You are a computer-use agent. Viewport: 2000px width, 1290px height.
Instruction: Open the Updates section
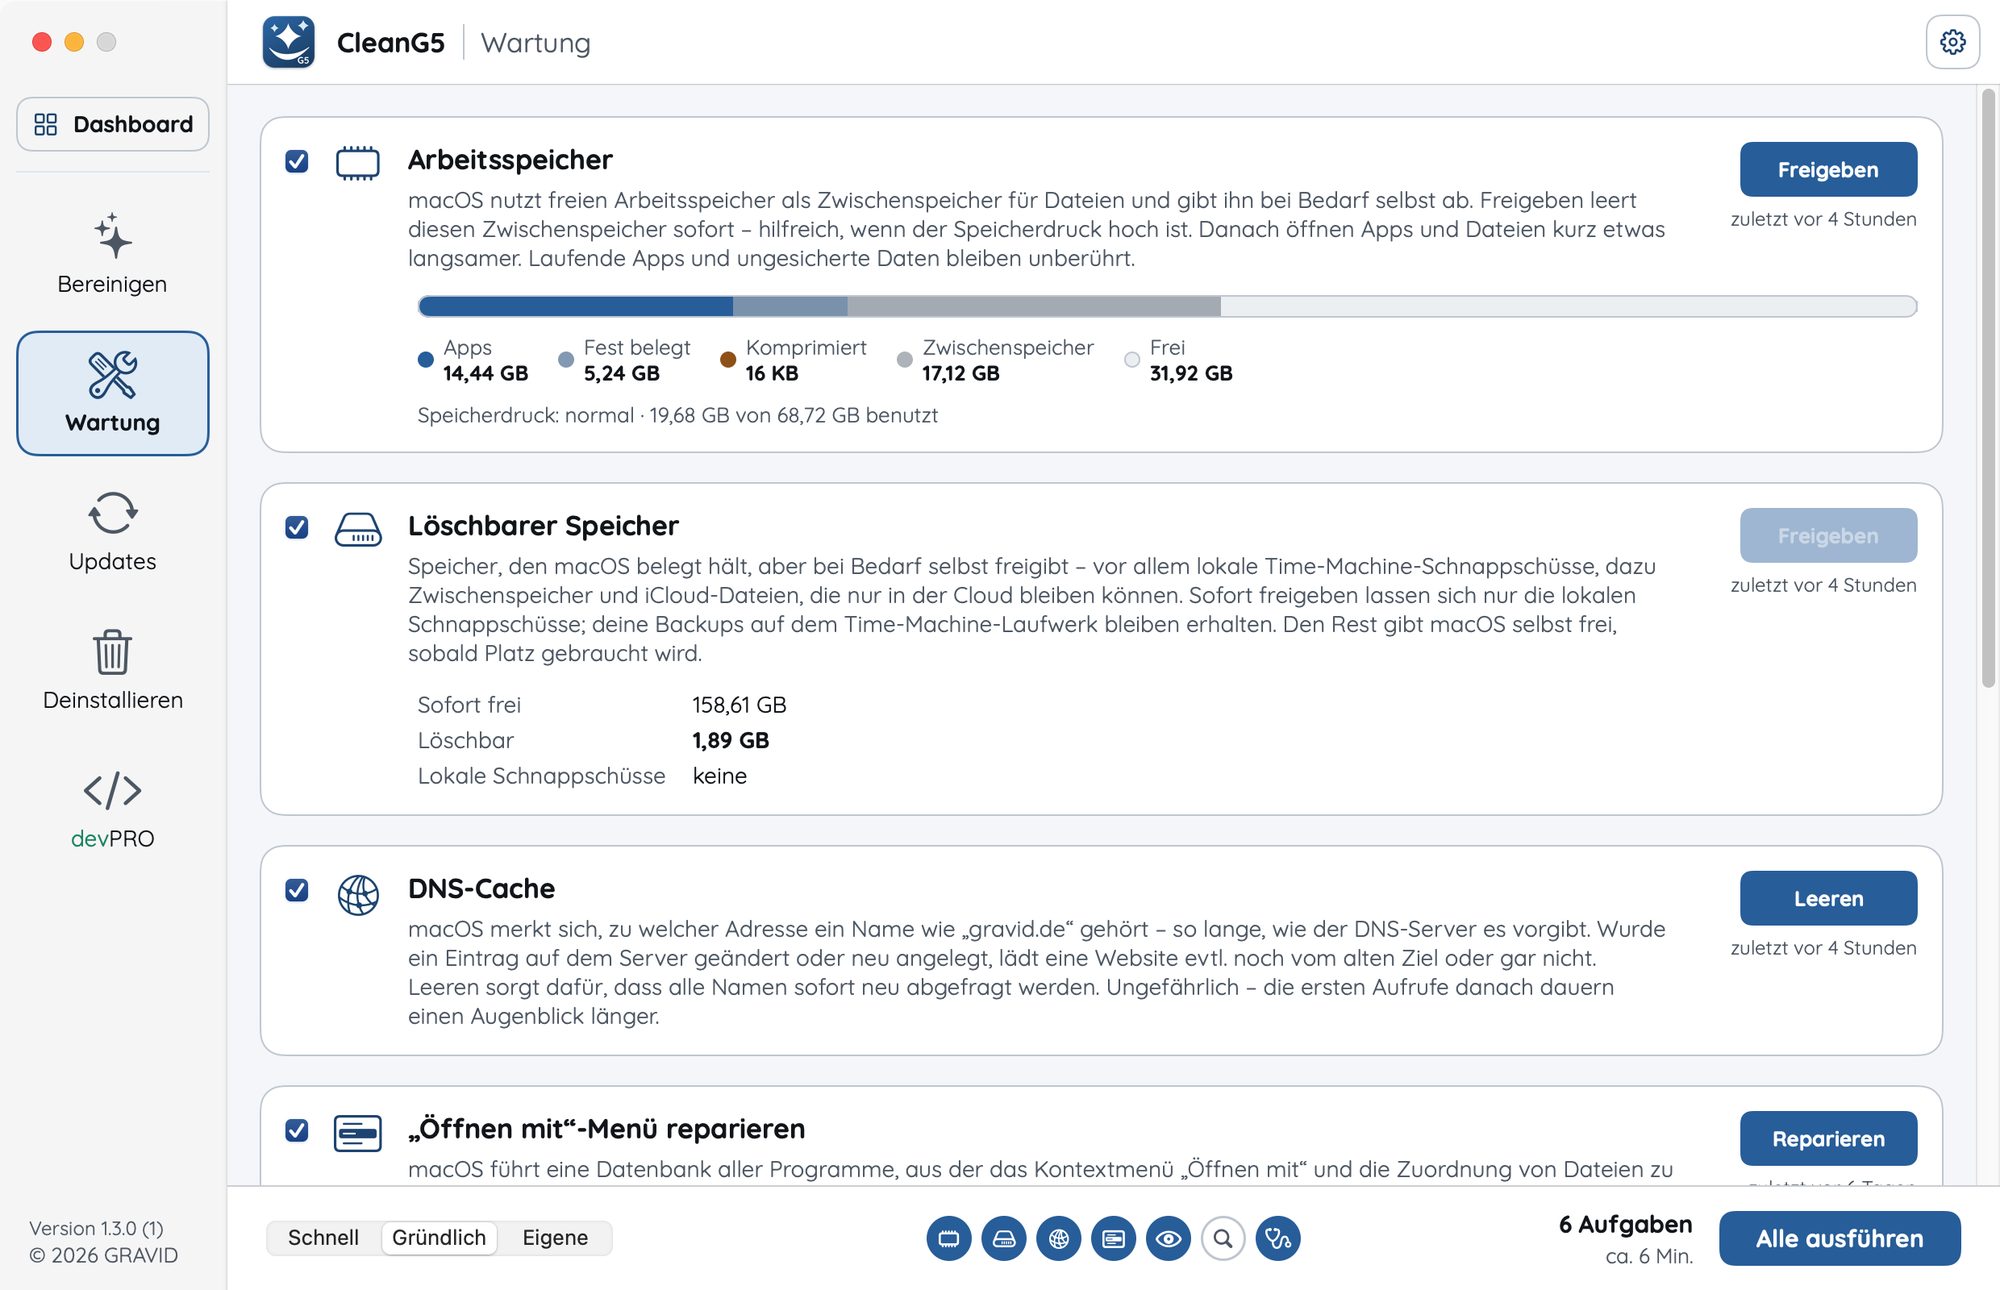(x=112, y=531)
